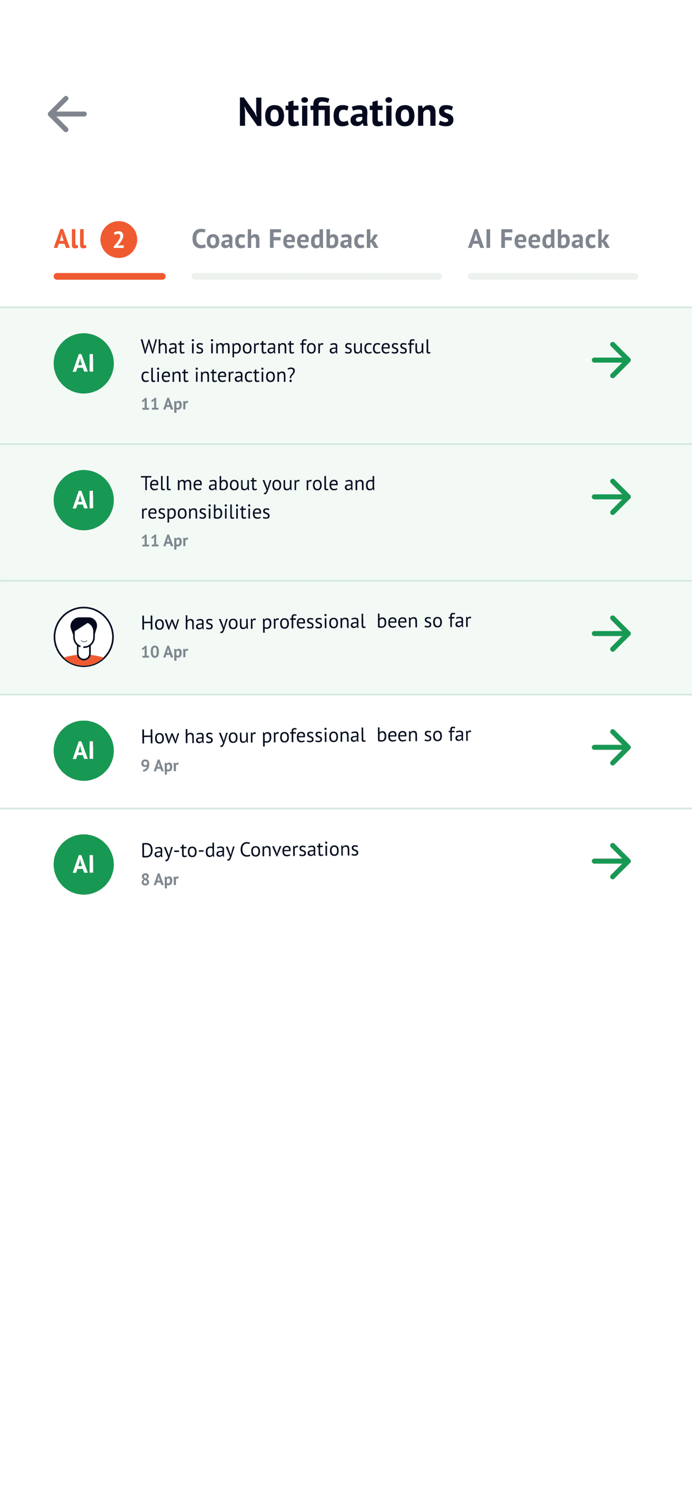692x1500 pixels.
Task: Select the AI avatar beside the client interaction question
Action: [x=84, y=363]
